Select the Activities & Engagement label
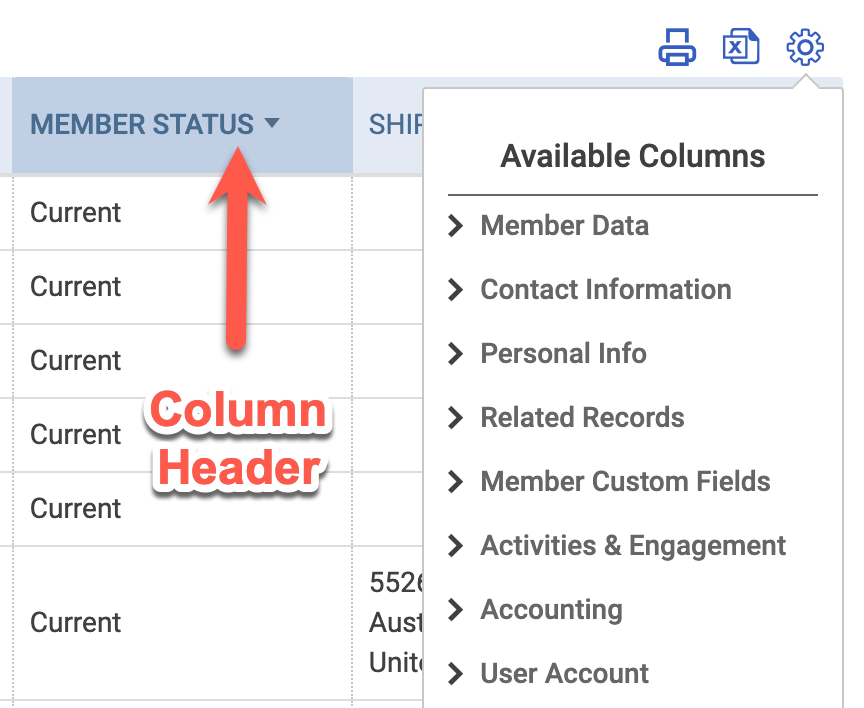The image size is (864, 708). (x=633, y=546)
